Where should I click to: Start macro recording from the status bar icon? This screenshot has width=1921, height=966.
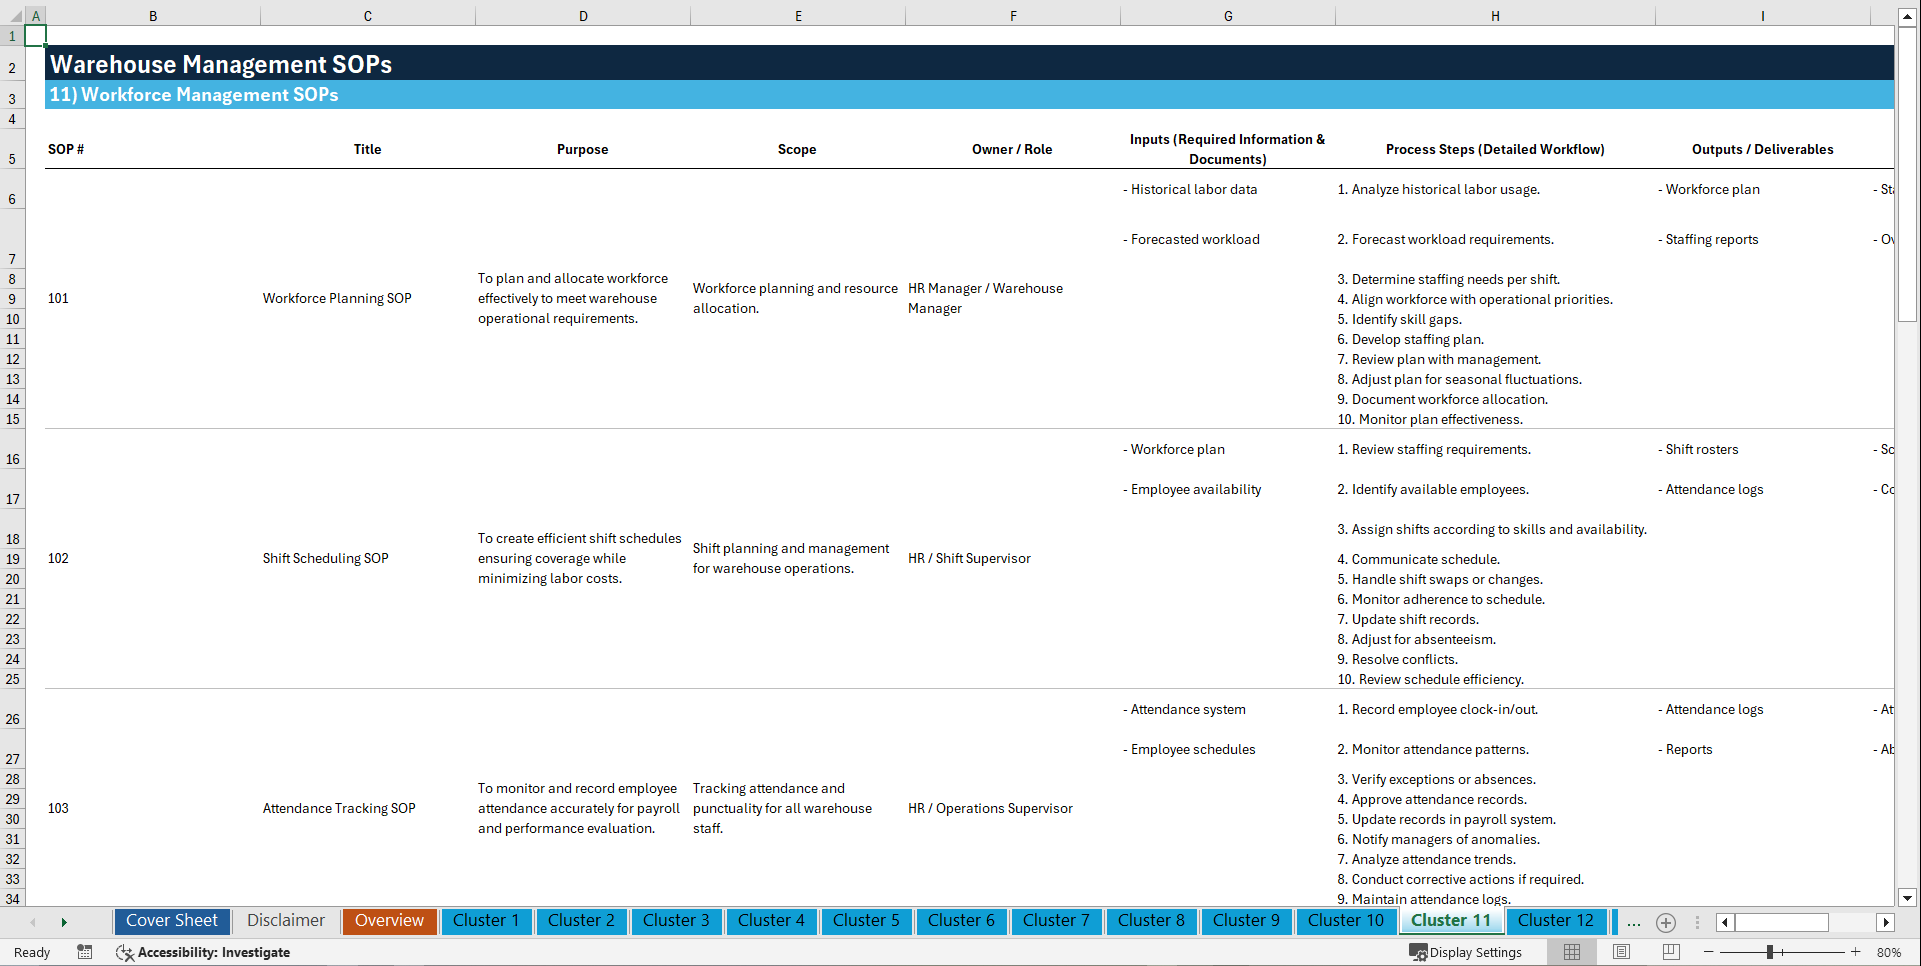pos(85,952)
